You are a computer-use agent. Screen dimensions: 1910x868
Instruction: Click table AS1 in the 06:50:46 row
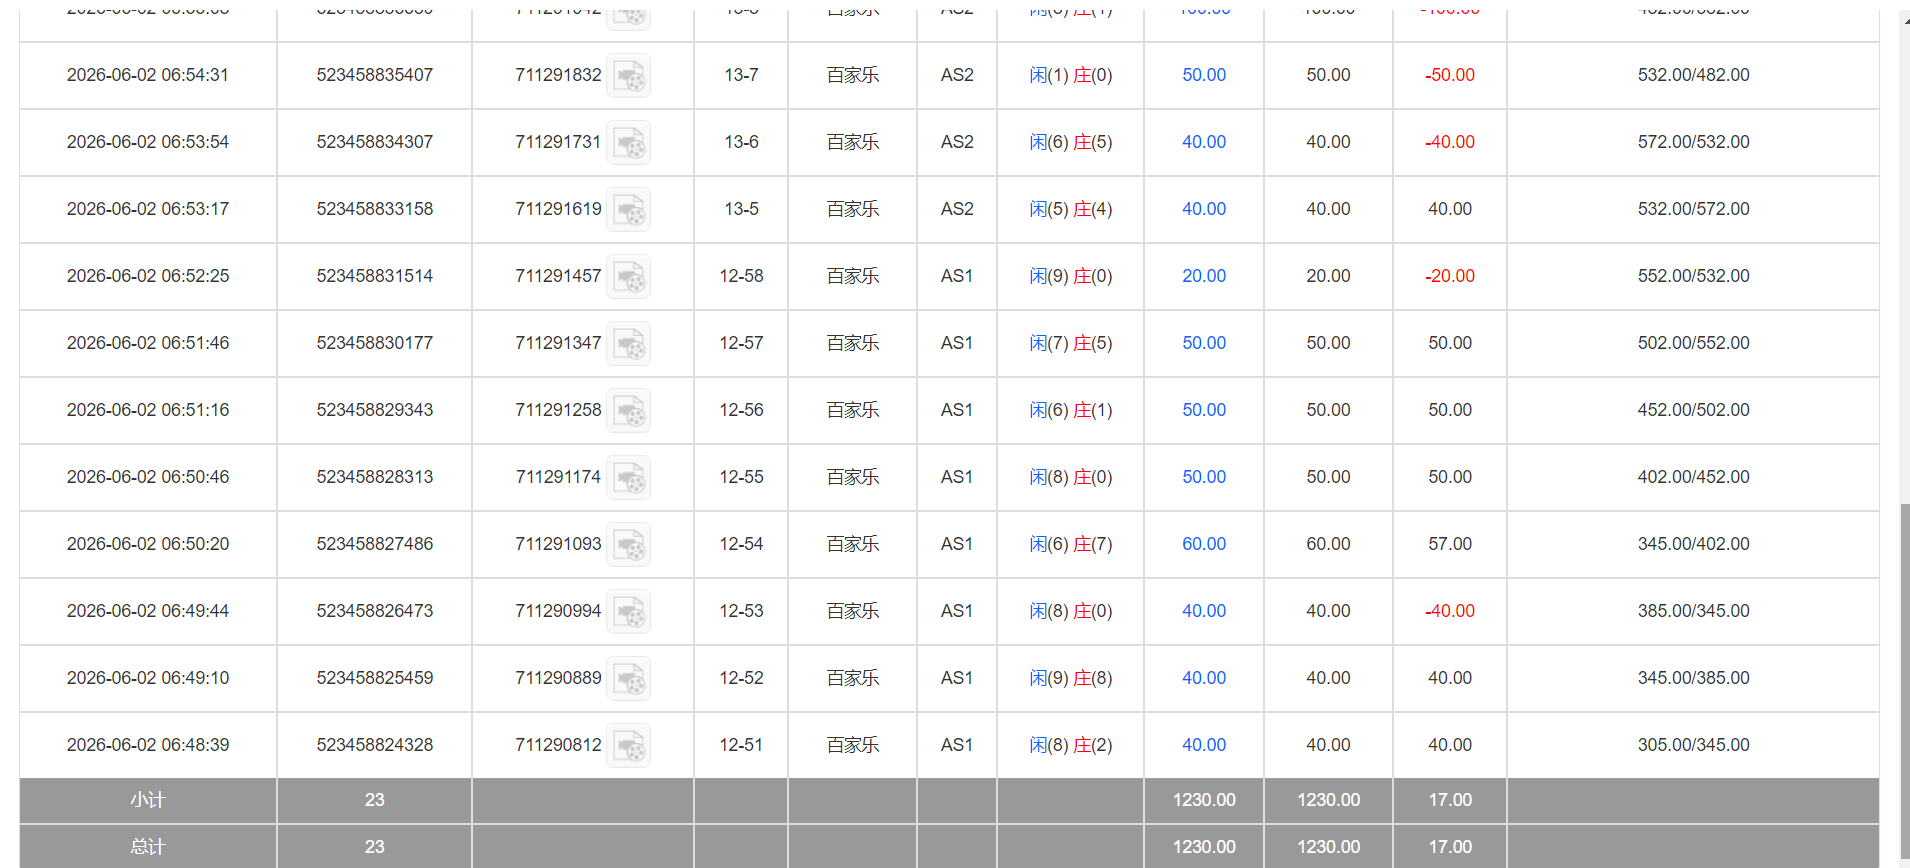[957, 477]
